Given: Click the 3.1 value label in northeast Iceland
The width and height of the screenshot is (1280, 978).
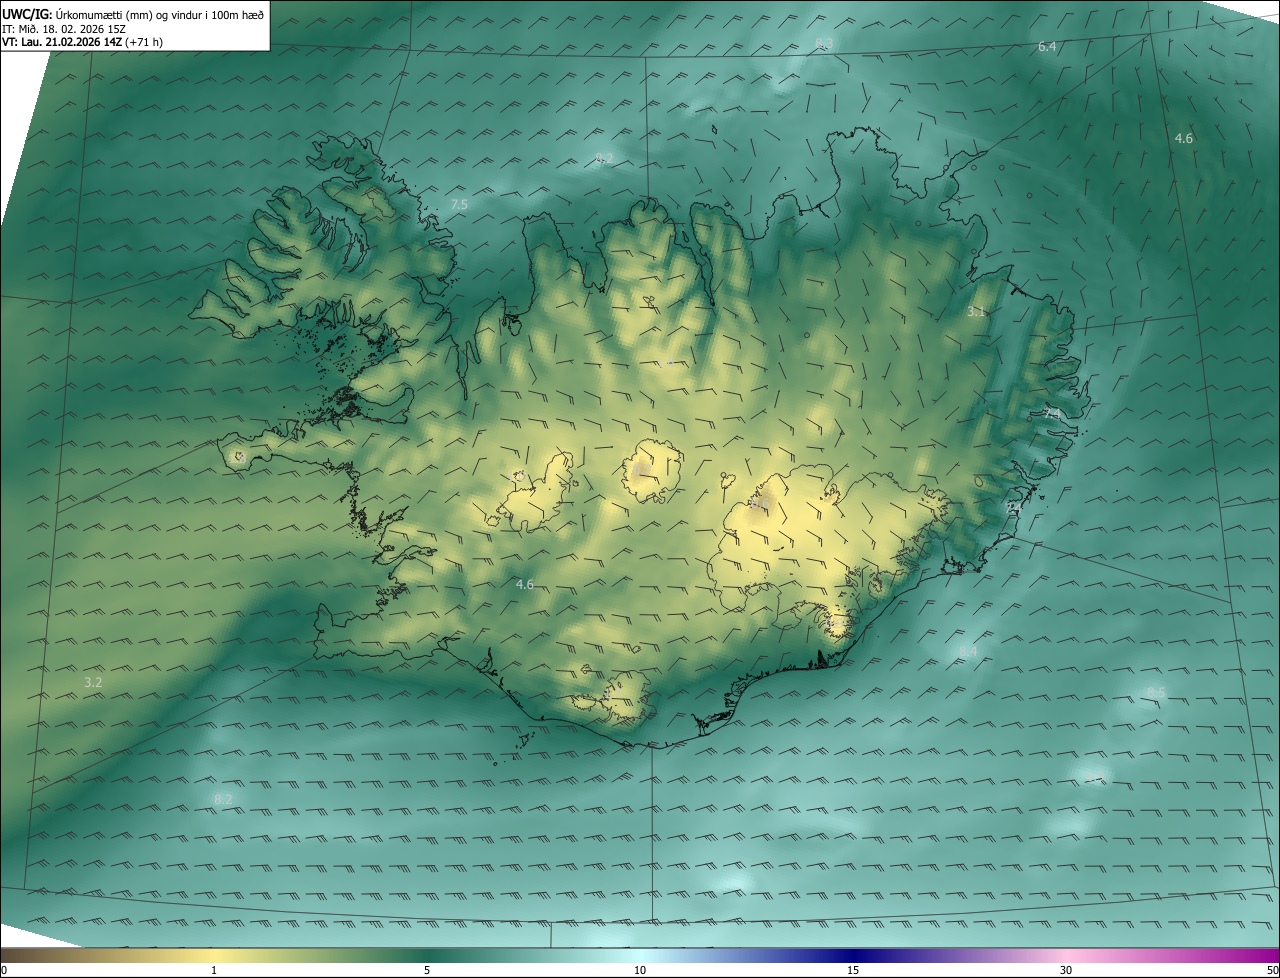Looking at the screenshot, I should (x=976, y=312).
